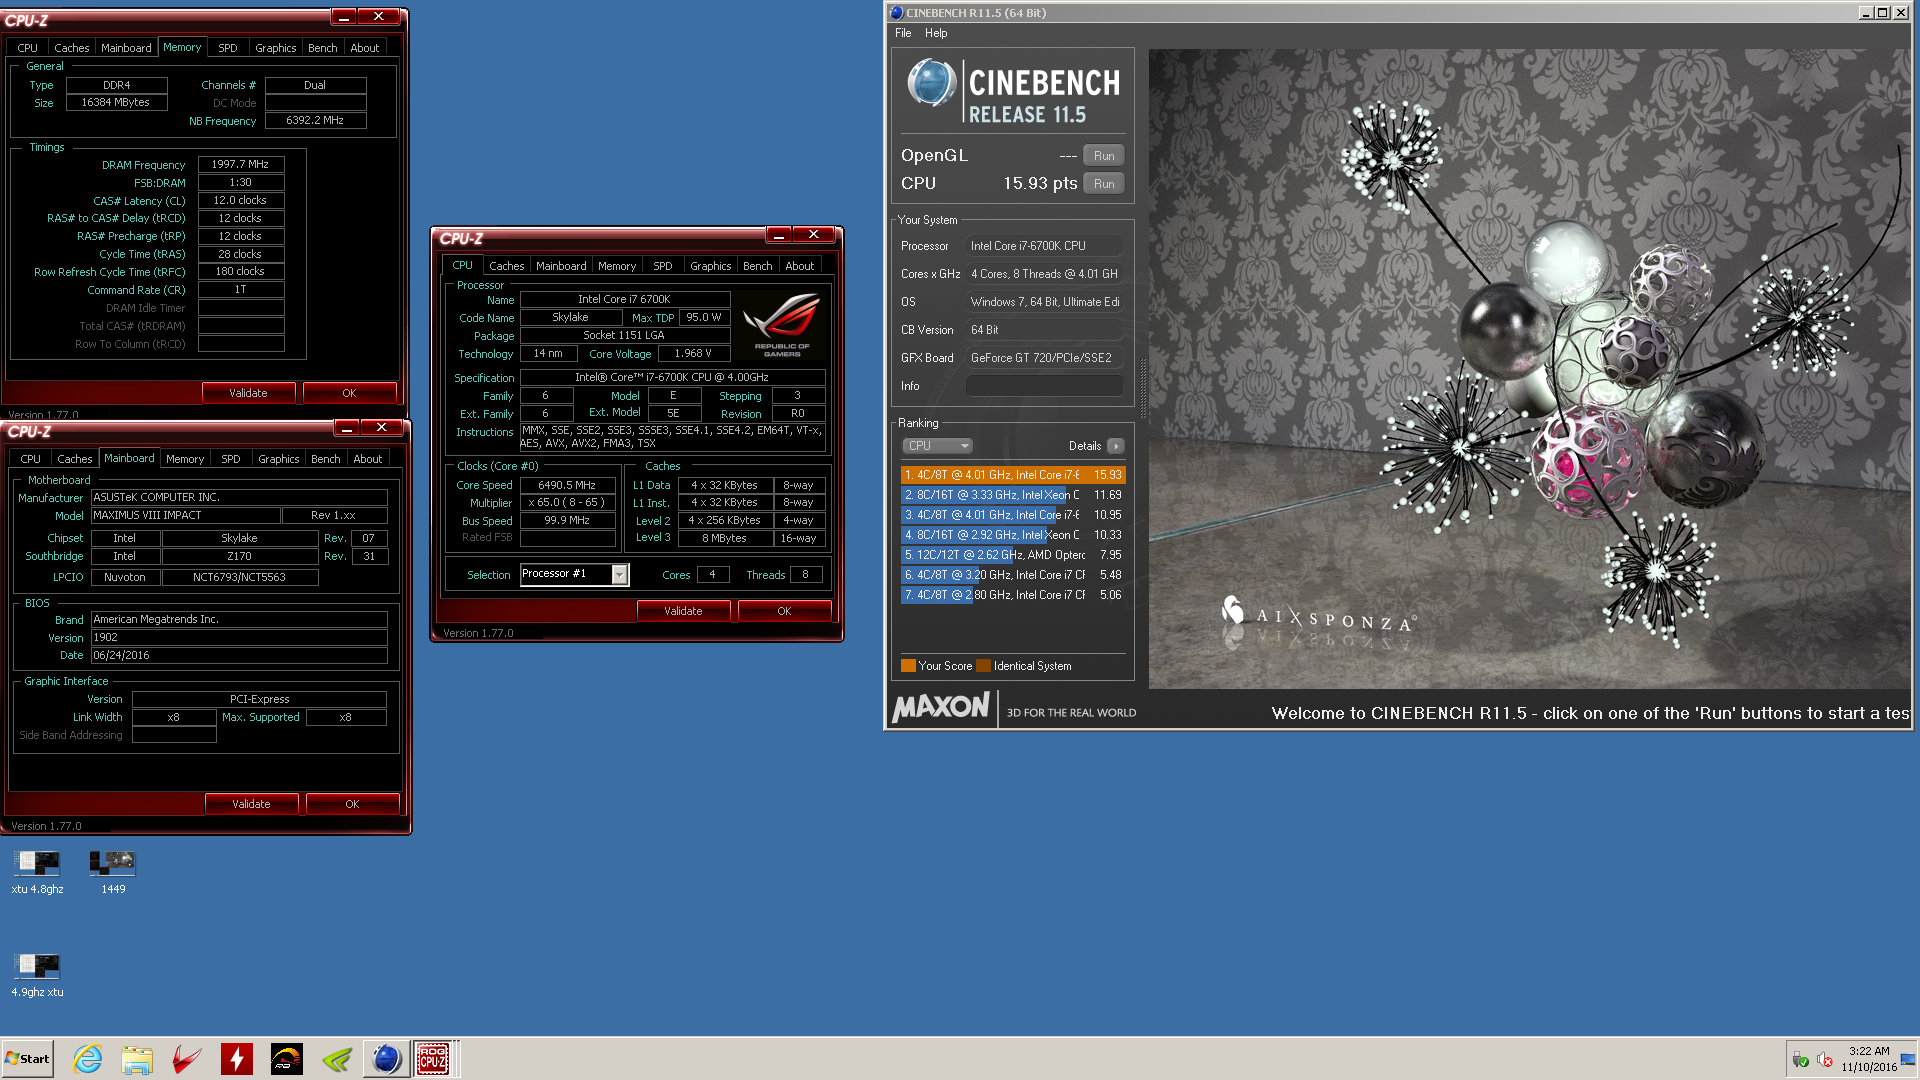Select ranking row 7 scoring 5.06
Viewport: 1920px width, 1080px height.
[x=1013, y=595]
